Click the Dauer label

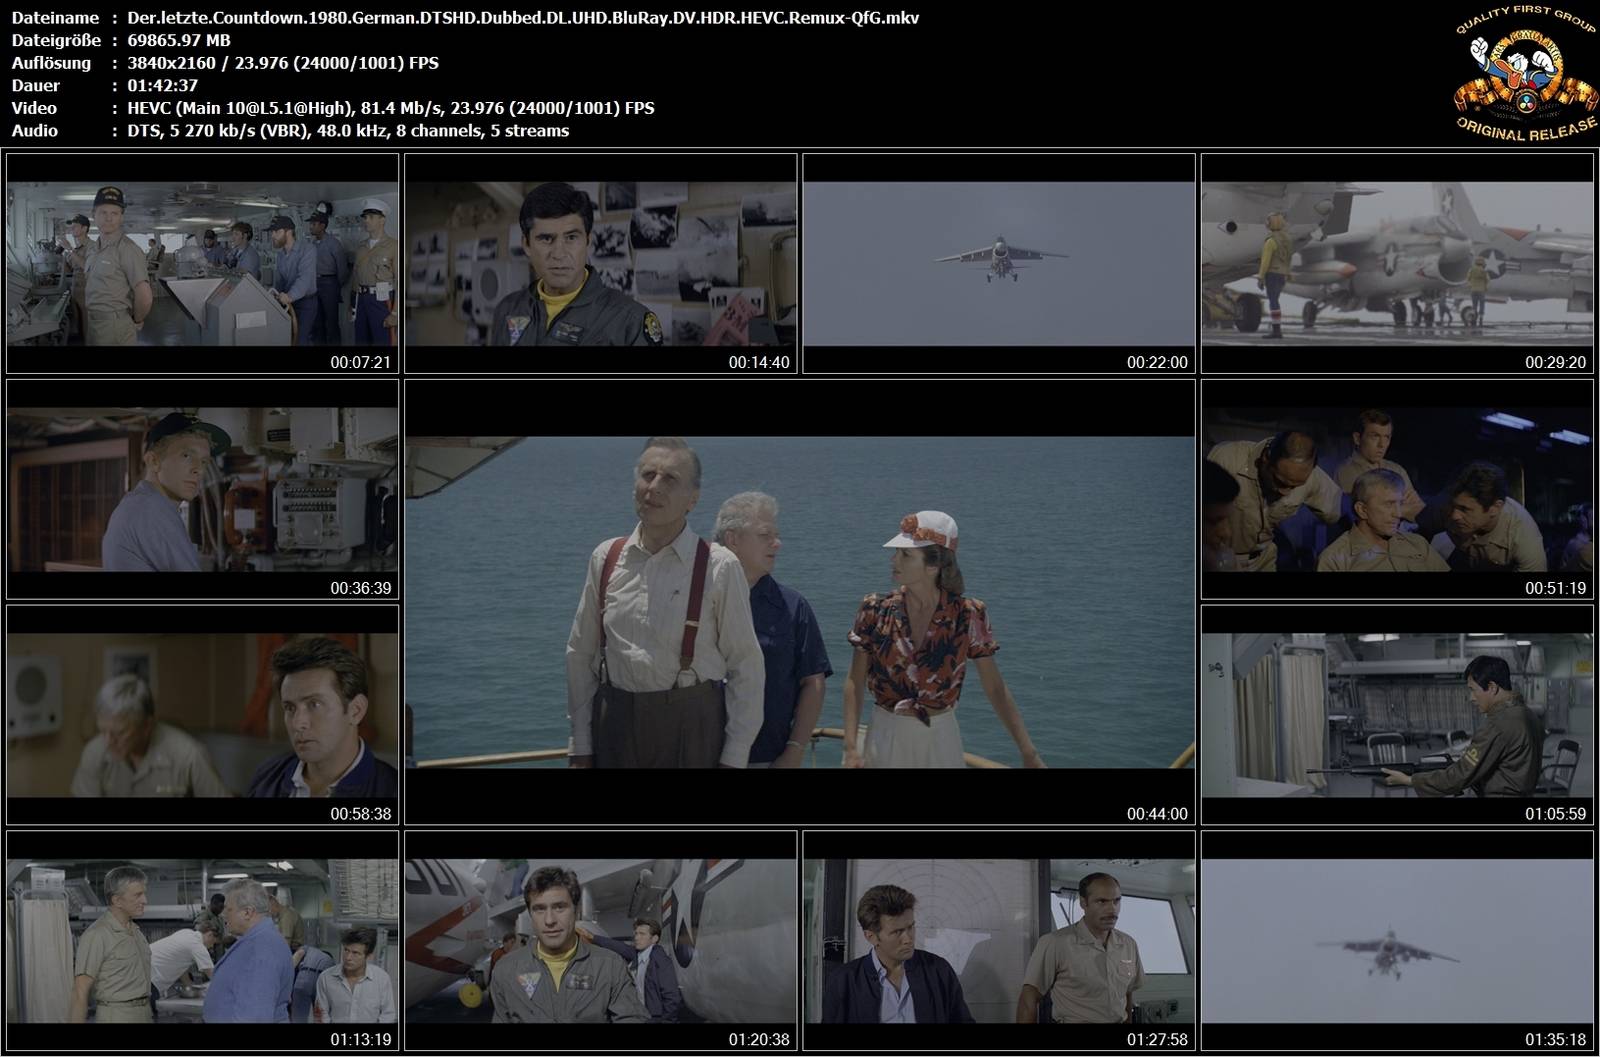[x=35, y=85]
